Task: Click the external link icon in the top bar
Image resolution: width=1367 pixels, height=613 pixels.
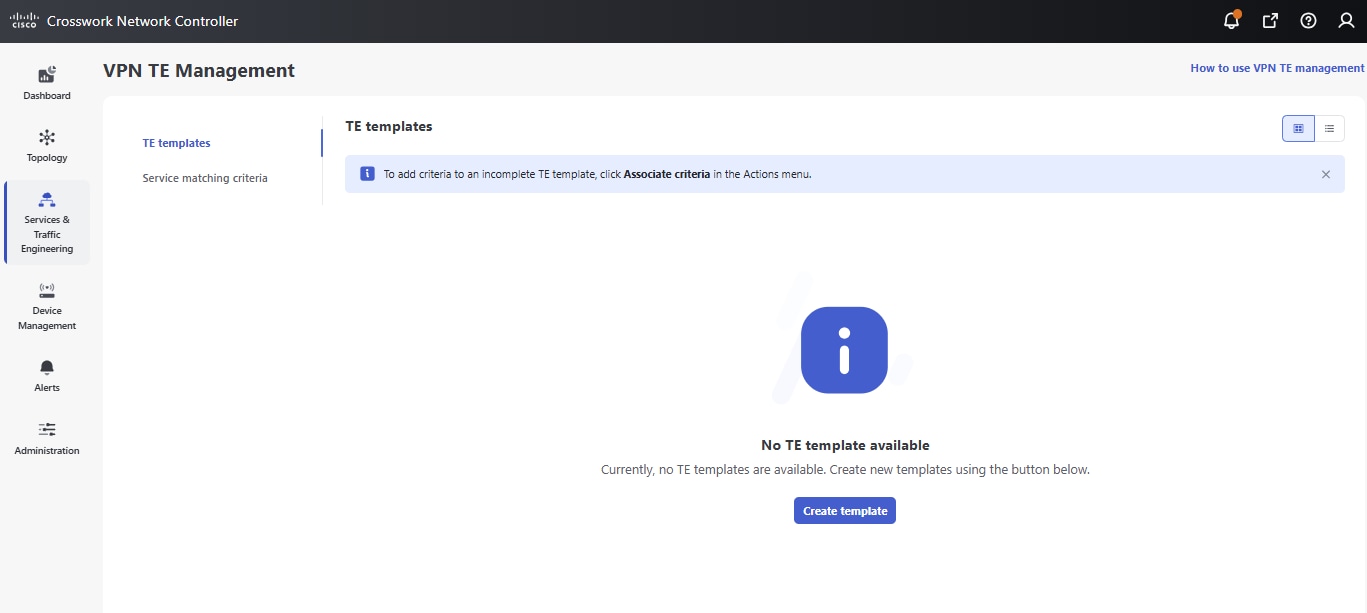Action: coord(1270,20)
